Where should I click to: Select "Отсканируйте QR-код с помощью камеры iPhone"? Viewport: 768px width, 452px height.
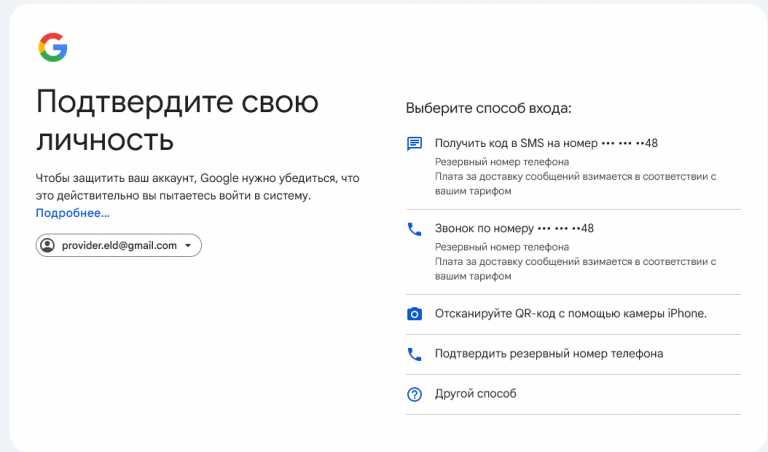click(x=573, y=314)
